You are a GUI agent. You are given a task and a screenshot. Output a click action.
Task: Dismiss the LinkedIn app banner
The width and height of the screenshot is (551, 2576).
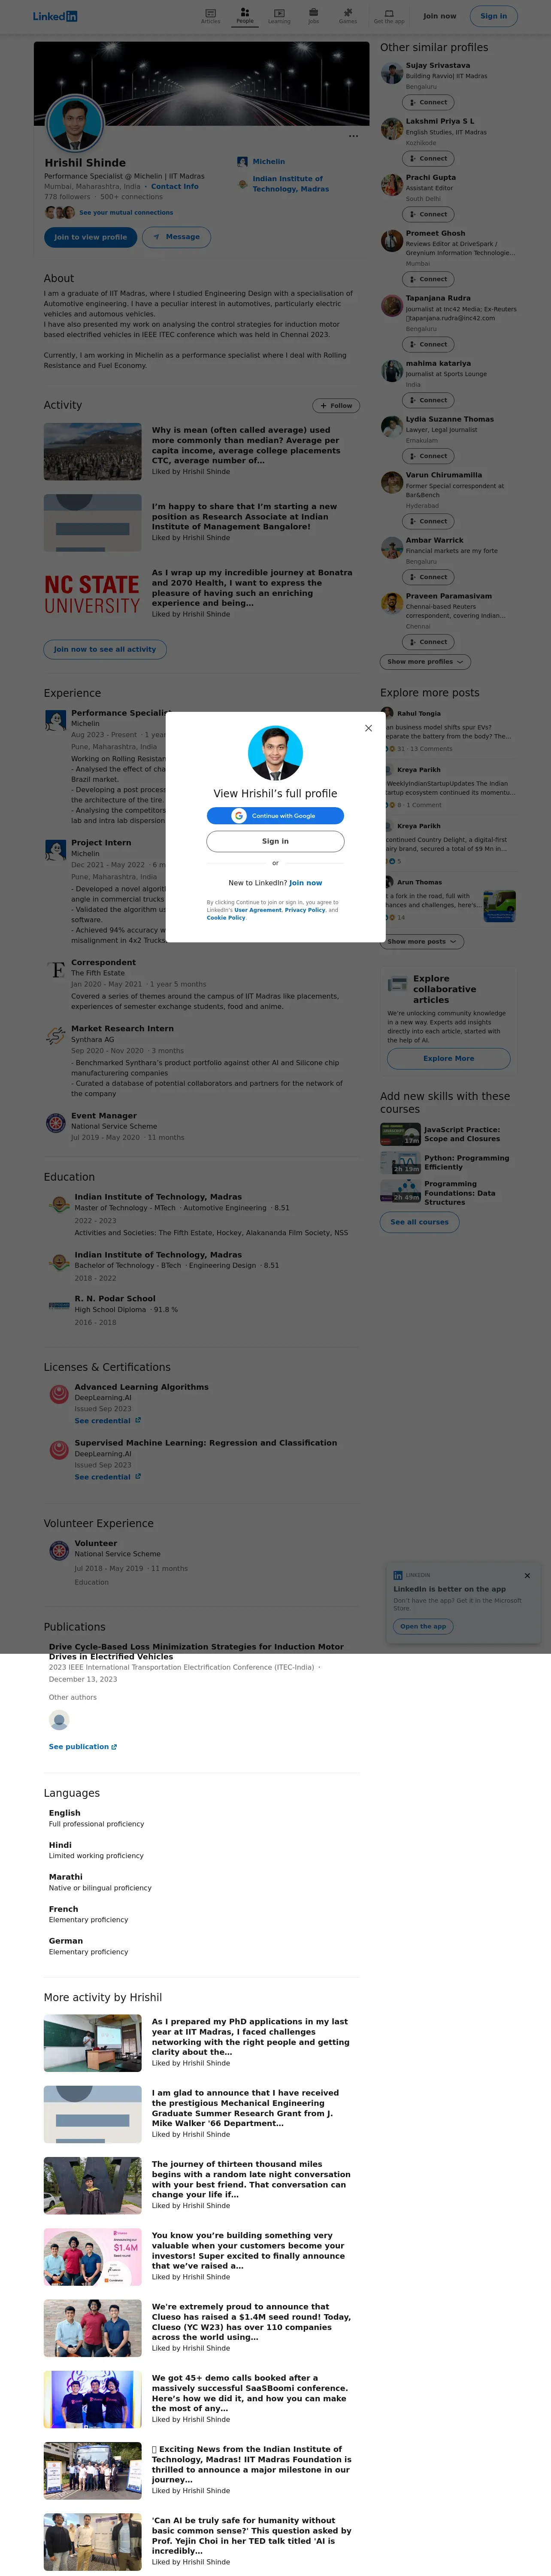[x=527, y=1575]
